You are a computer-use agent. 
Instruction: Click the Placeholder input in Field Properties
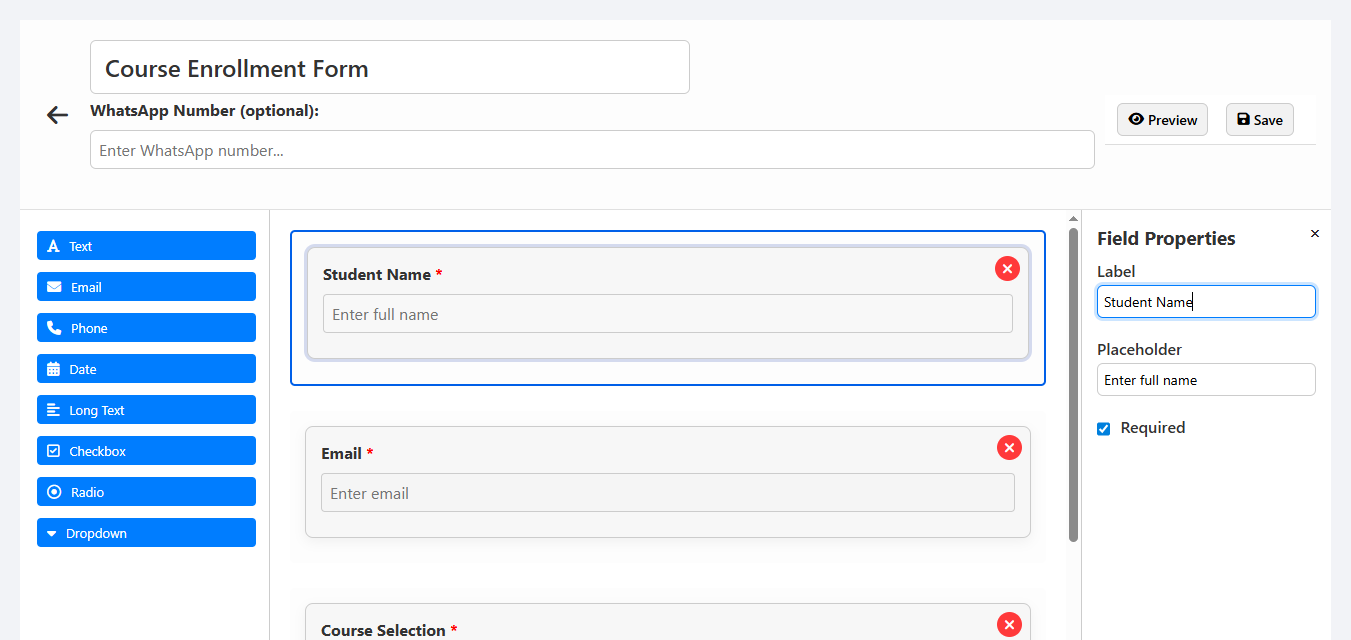(1206, 379)
